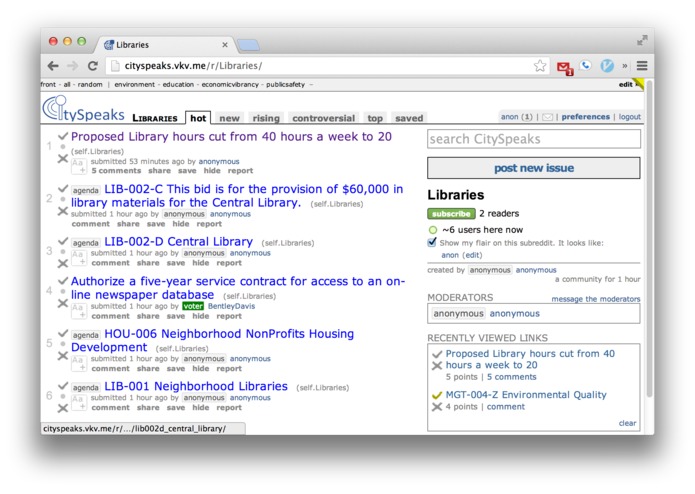The image size is (695, 494).
Task: Switch to the hot tab
Action: pos(198,118)
